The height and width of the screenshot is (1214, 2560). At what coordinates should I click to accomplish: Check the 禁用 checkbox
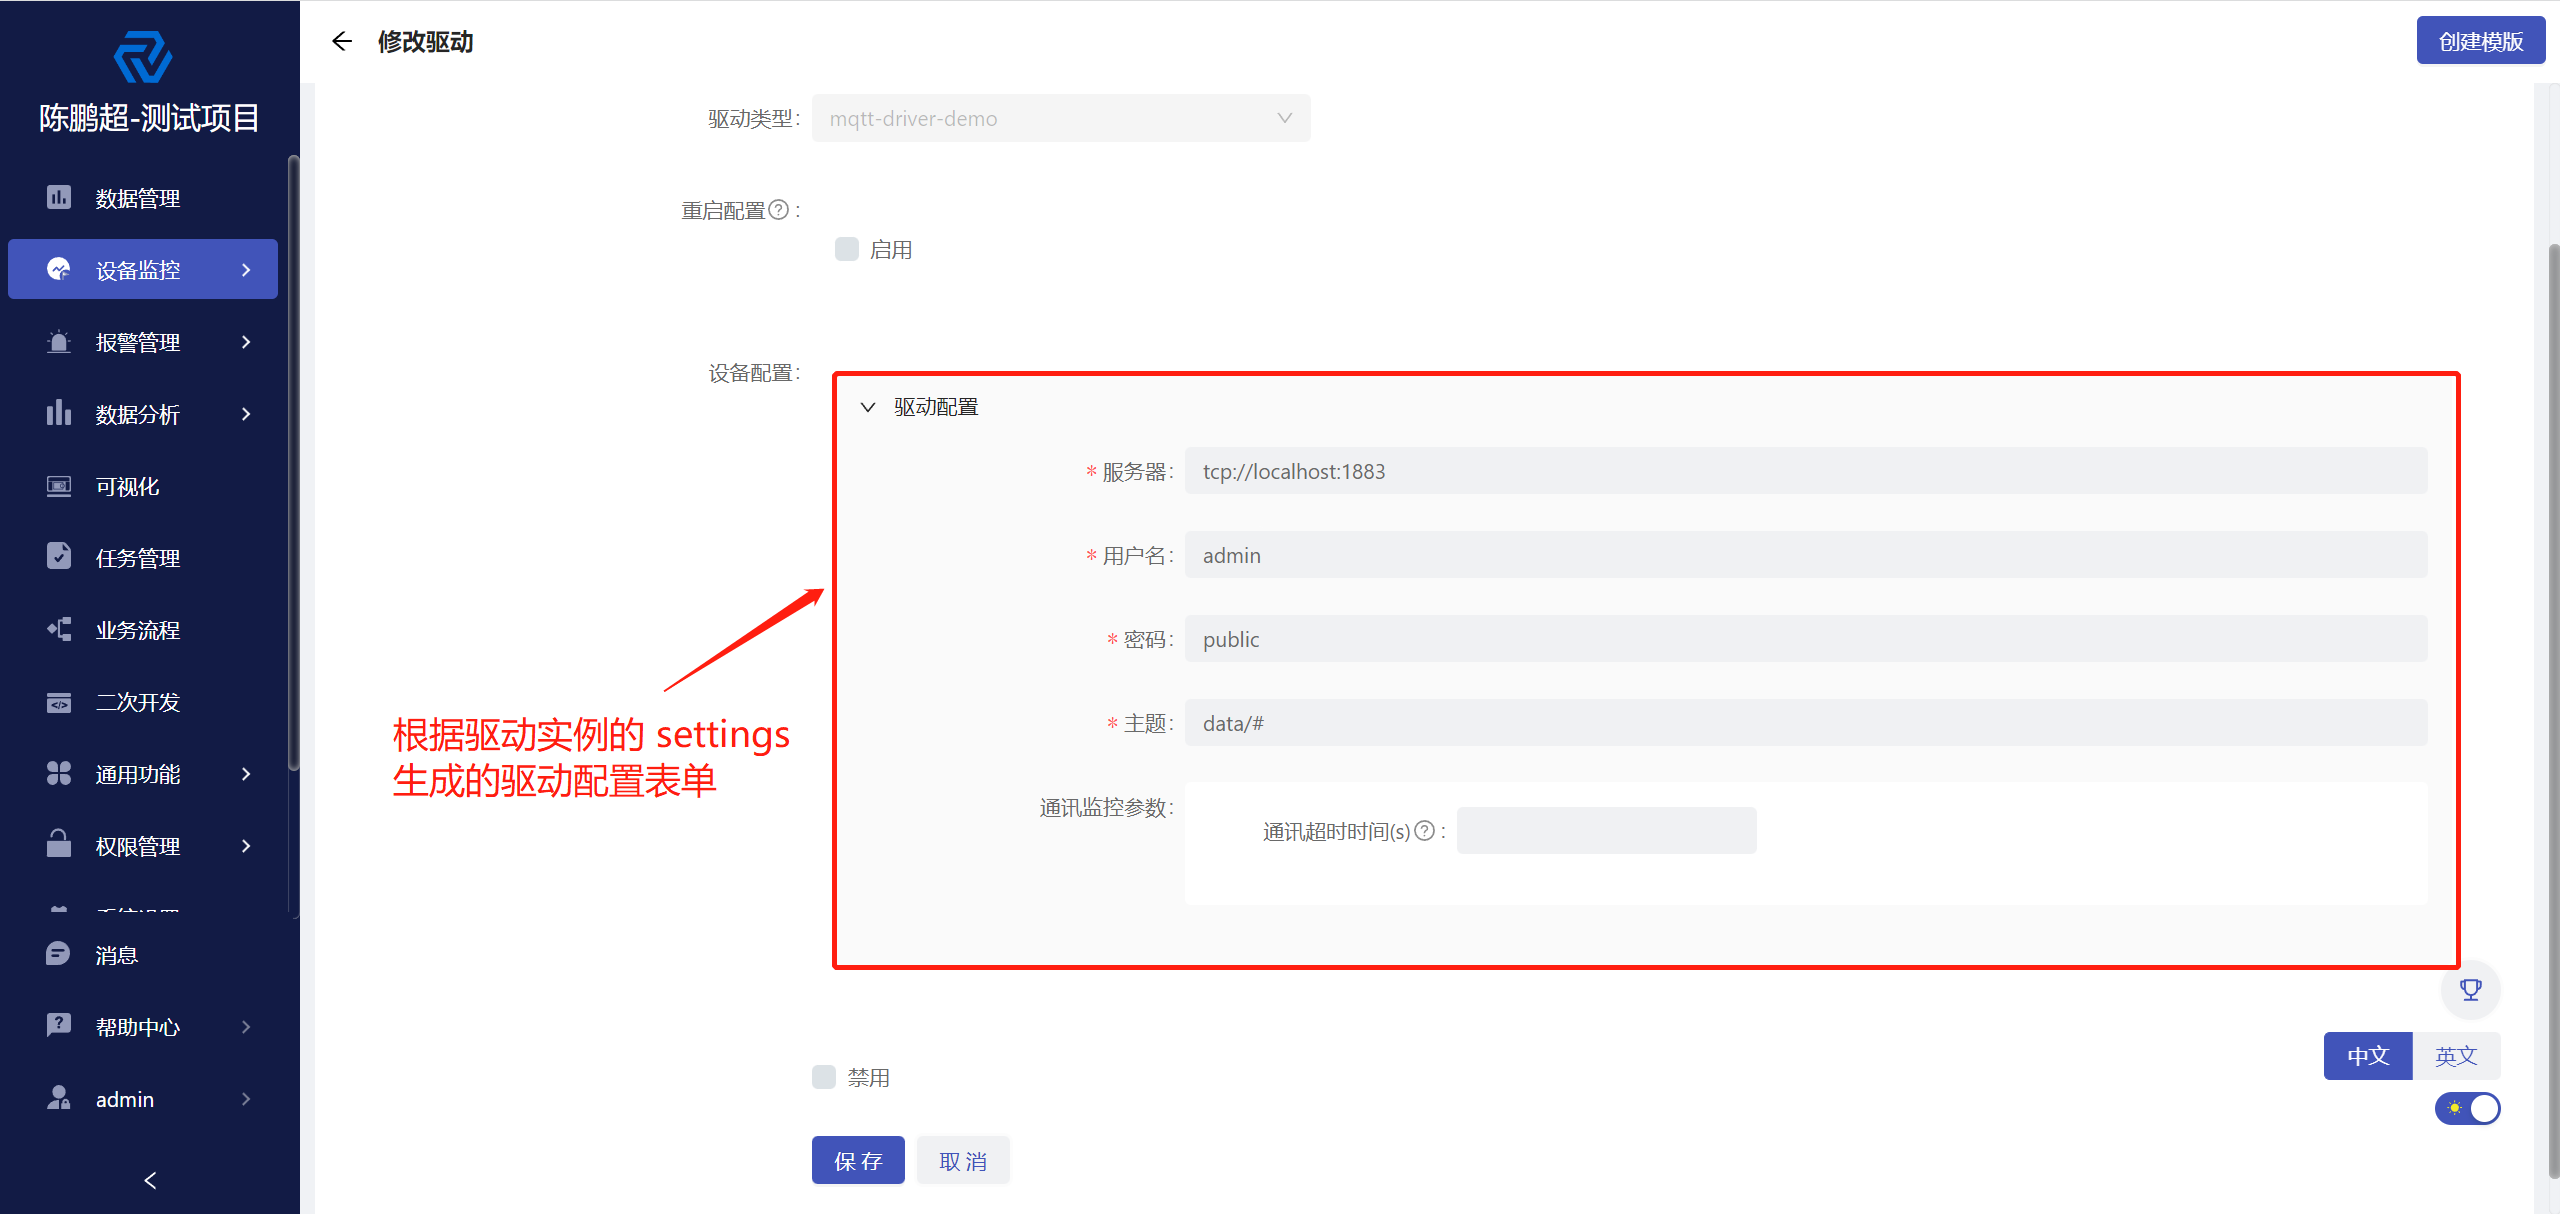point(824,1077)
